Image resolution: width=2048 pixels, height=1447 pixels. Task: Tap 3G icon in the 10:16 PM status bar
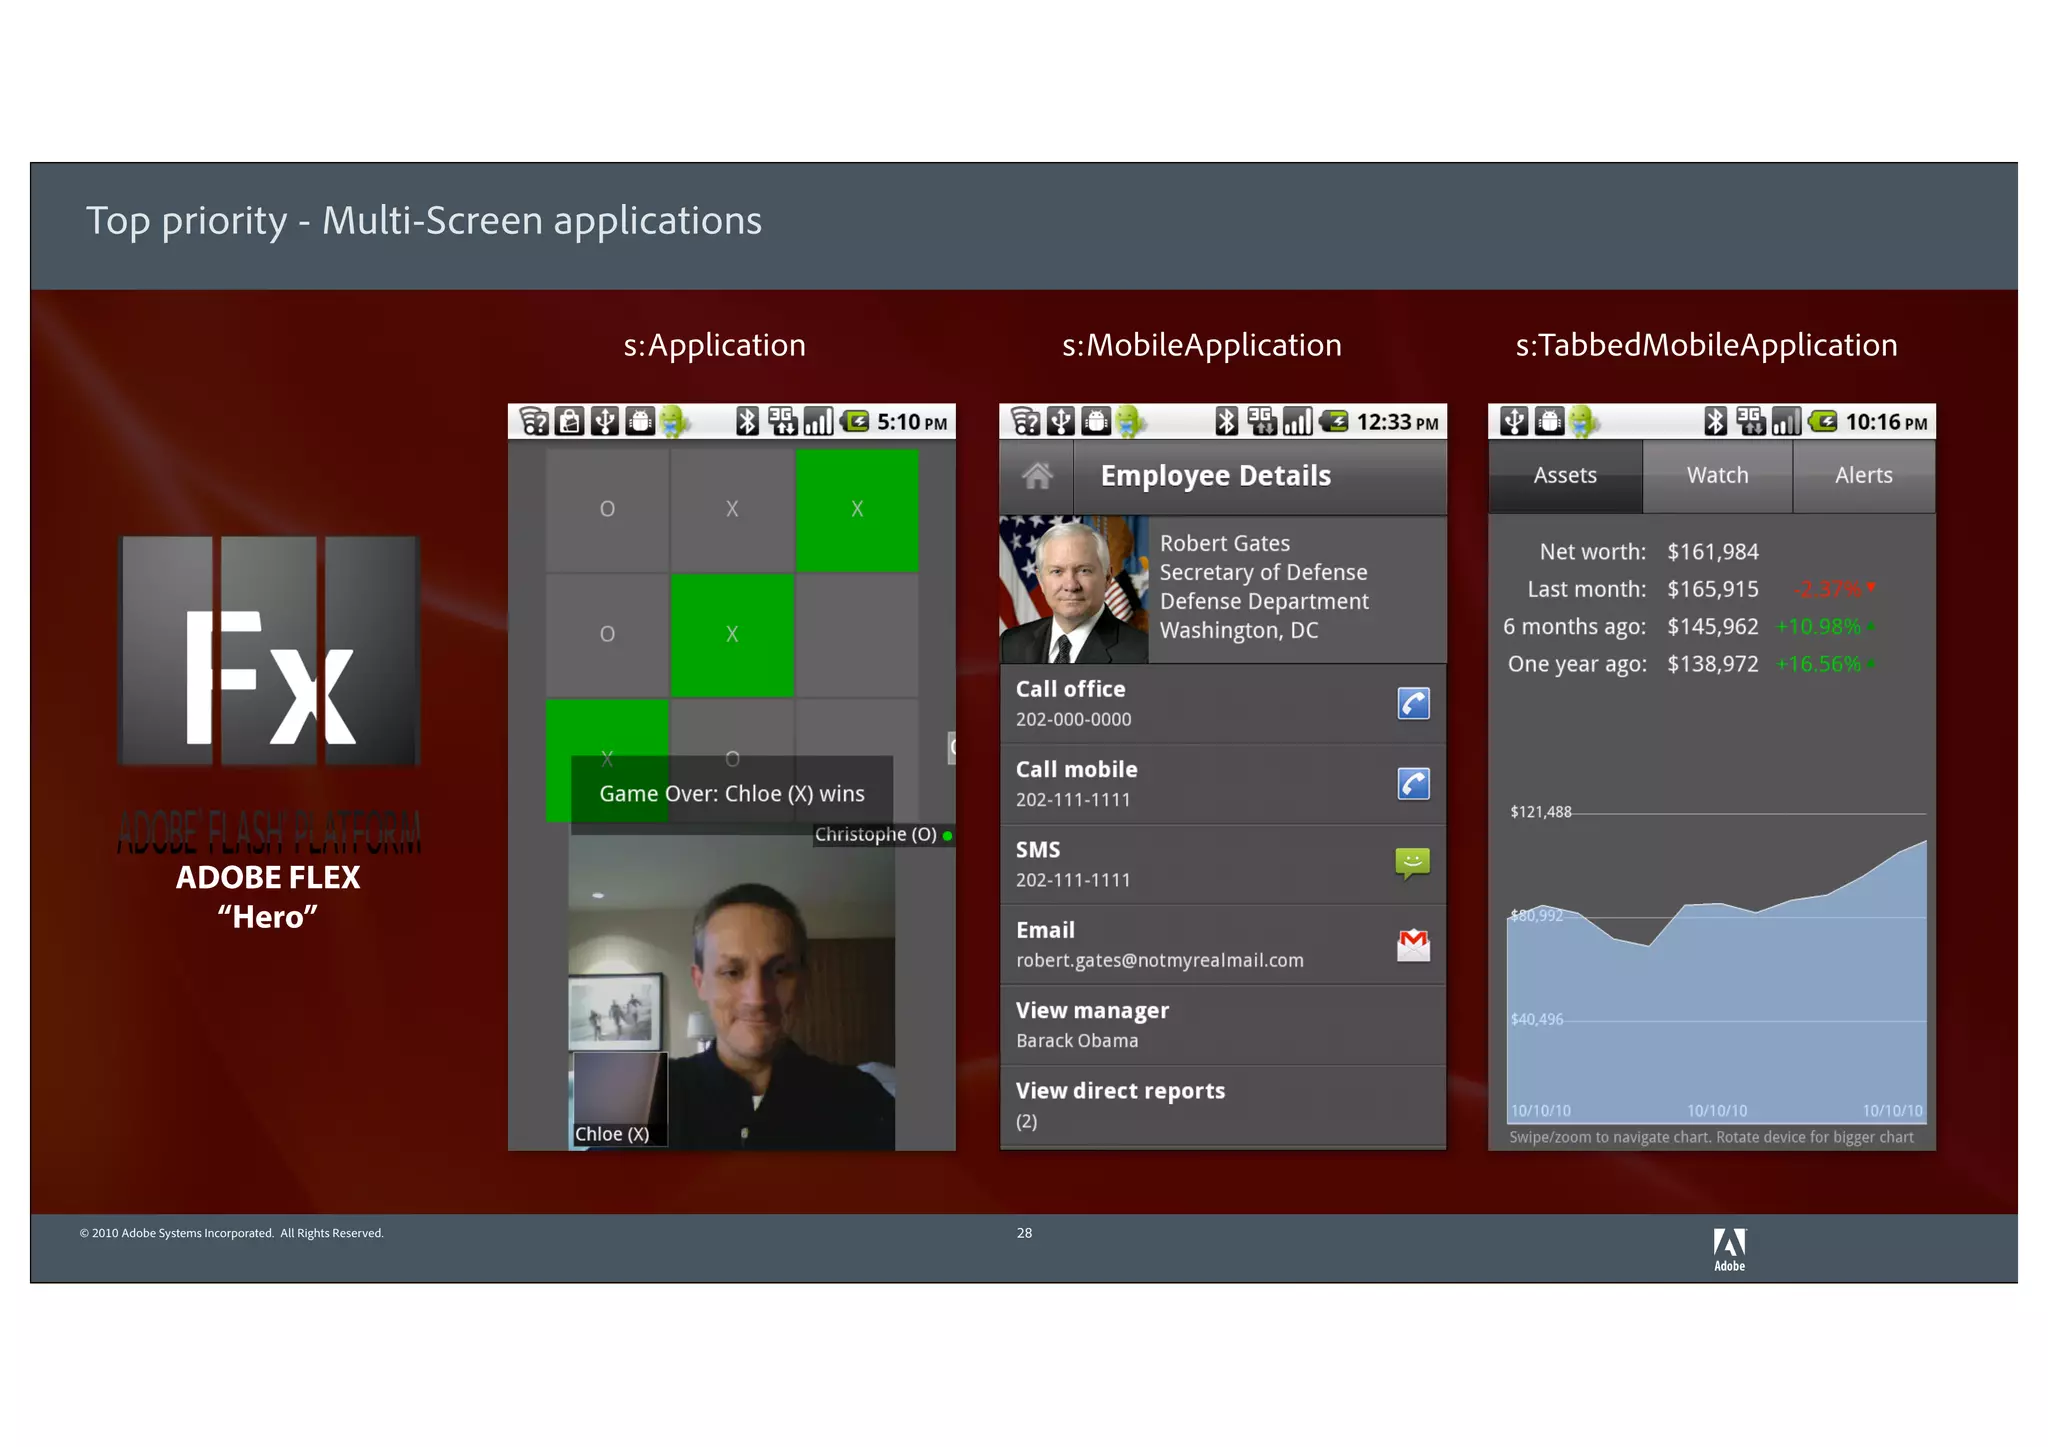click(1750, 421)
